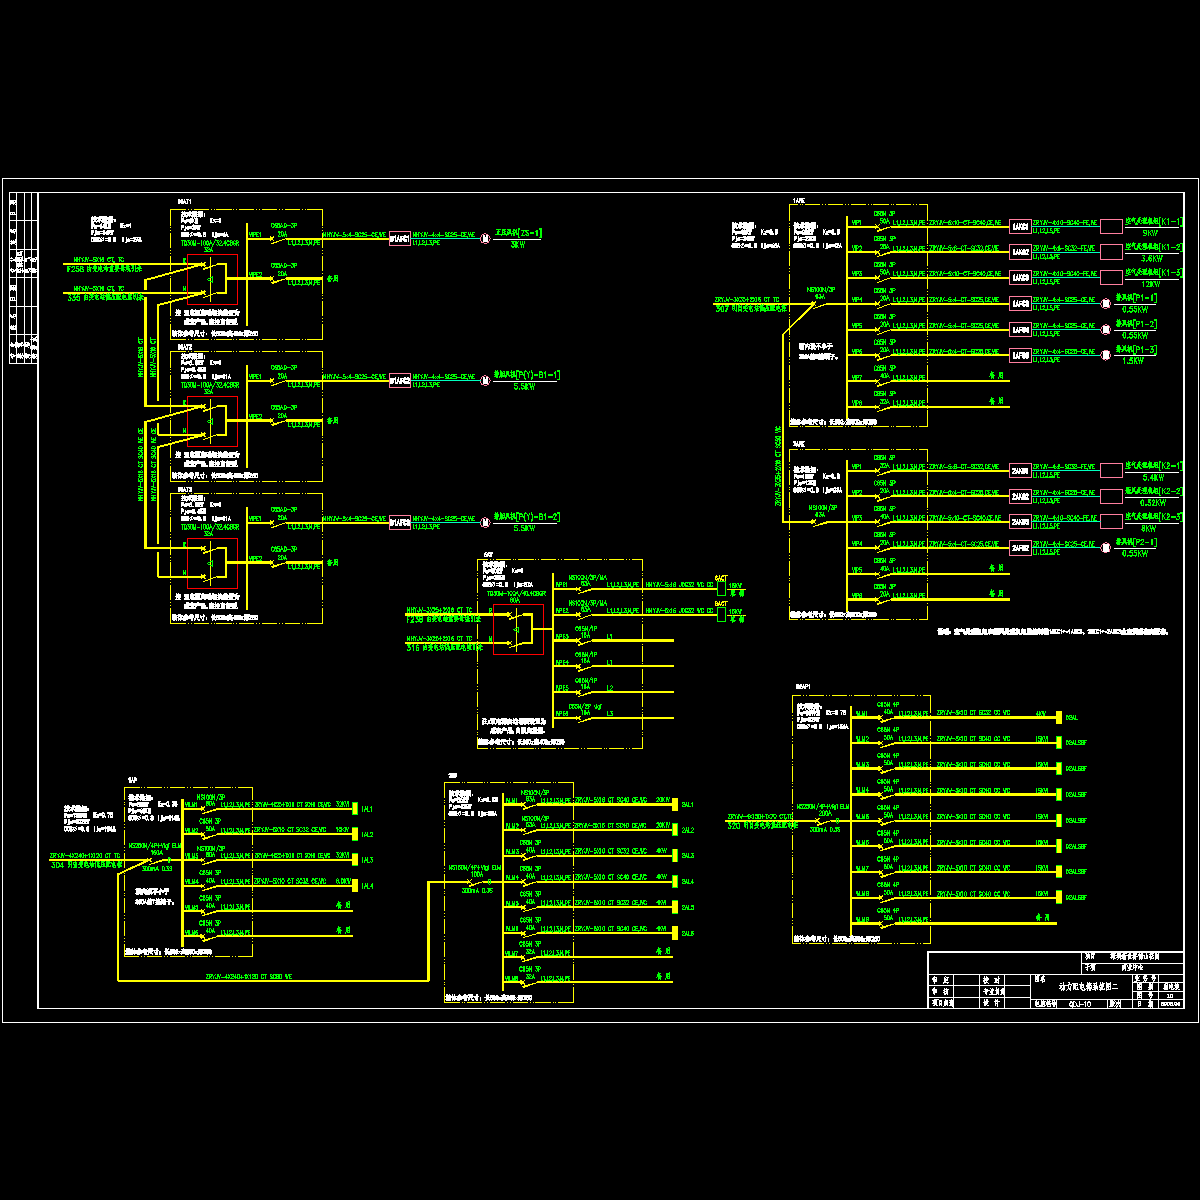Select the 1AL1 outgoing circuit label
Image resolution: width=1200 pixels, height=1200 pixels.
[x=367, y=809]
